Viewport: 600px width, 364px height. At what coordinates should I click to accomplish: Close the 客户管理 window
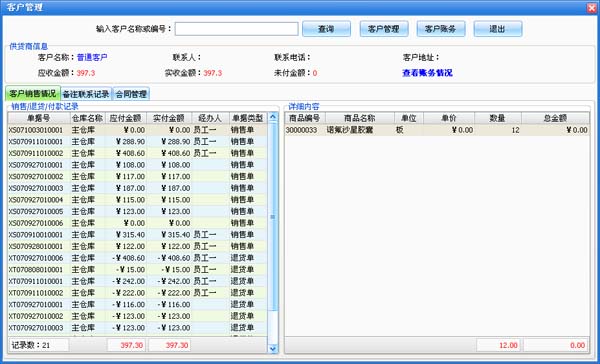pyautogui.click(x=592, y=7)
